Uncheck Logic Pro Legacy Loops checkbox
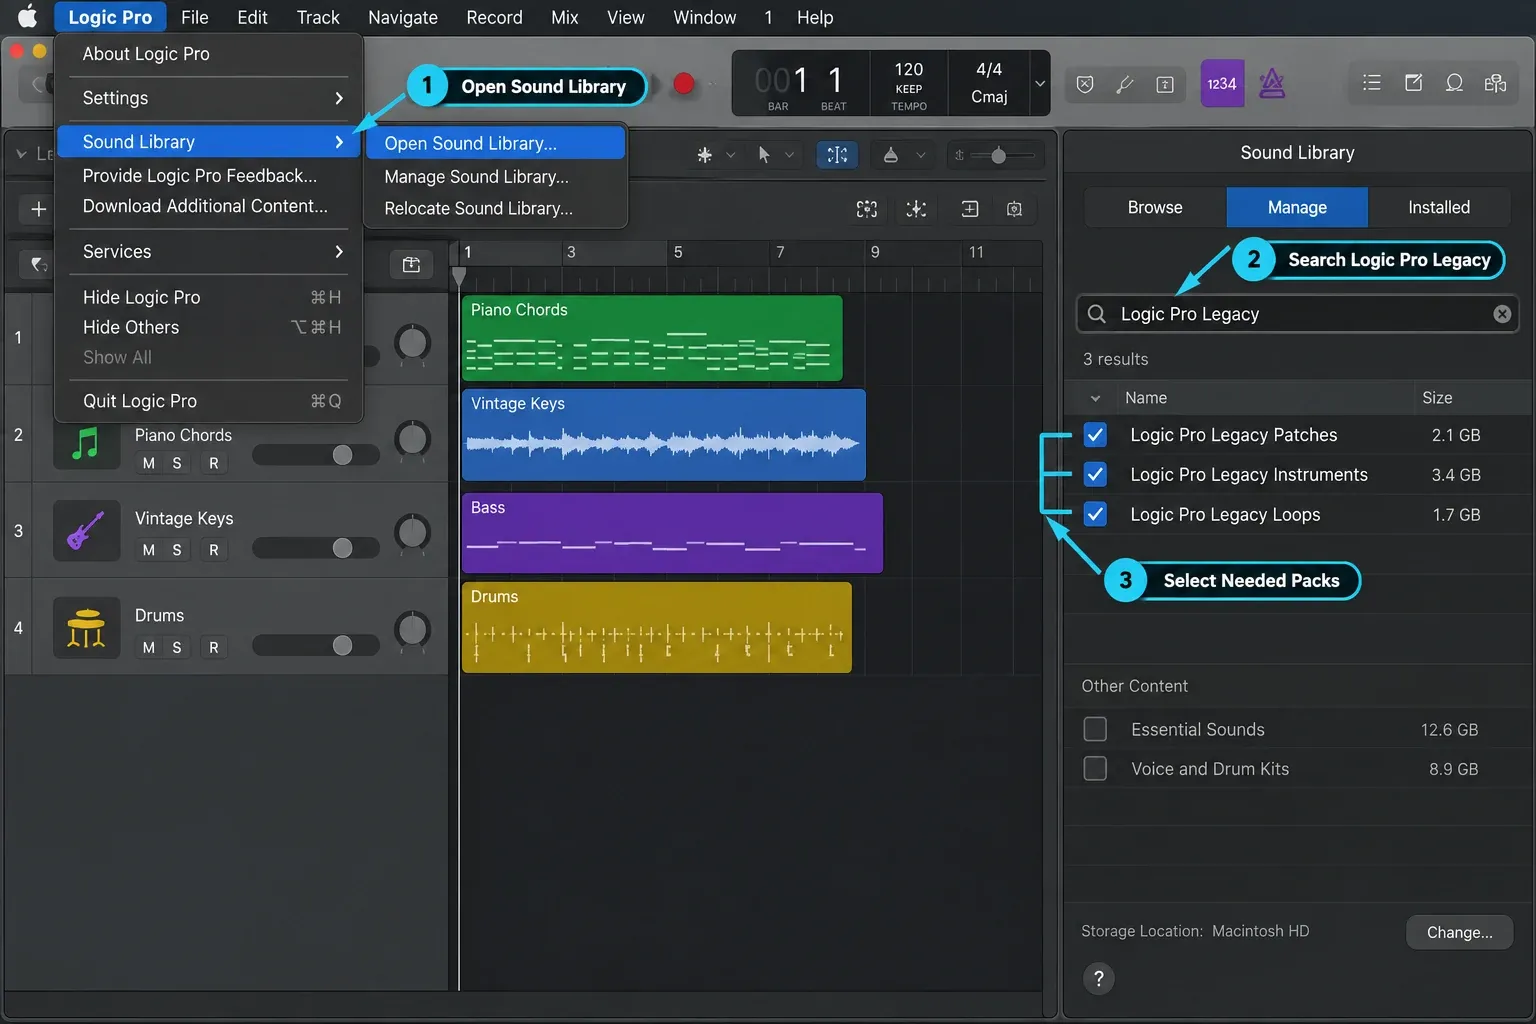Viewport: 1536px width, 1024px height. pos(1095,514)
